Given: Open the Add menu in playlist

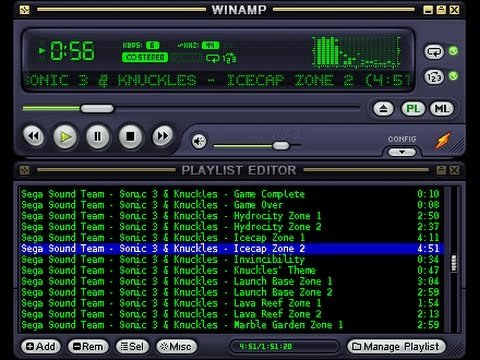Looking at the screenshot, I should pos(40,347).
